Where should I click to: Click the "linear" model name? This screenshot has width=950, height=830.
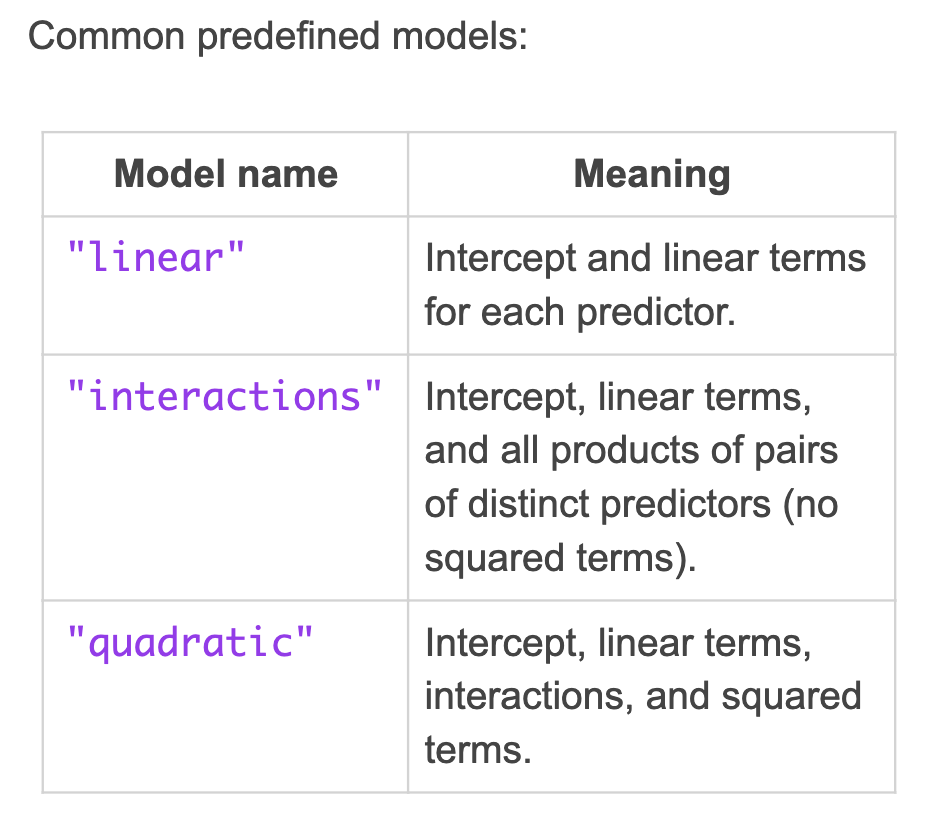(x=156, y=258)
